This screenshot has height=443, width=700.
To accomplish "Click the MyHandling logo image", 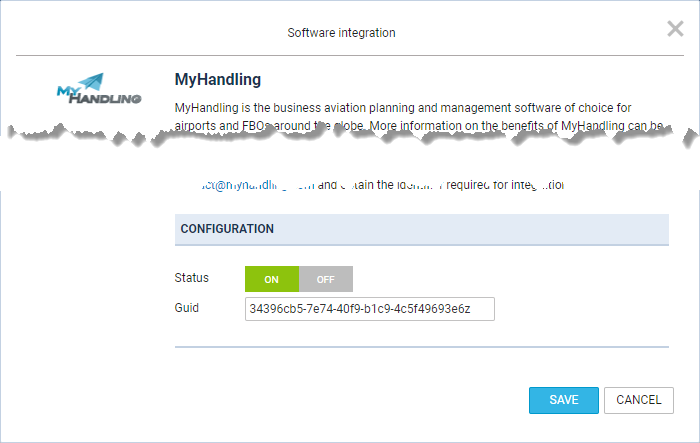I will pyautogui.click(x=99, y=88).
